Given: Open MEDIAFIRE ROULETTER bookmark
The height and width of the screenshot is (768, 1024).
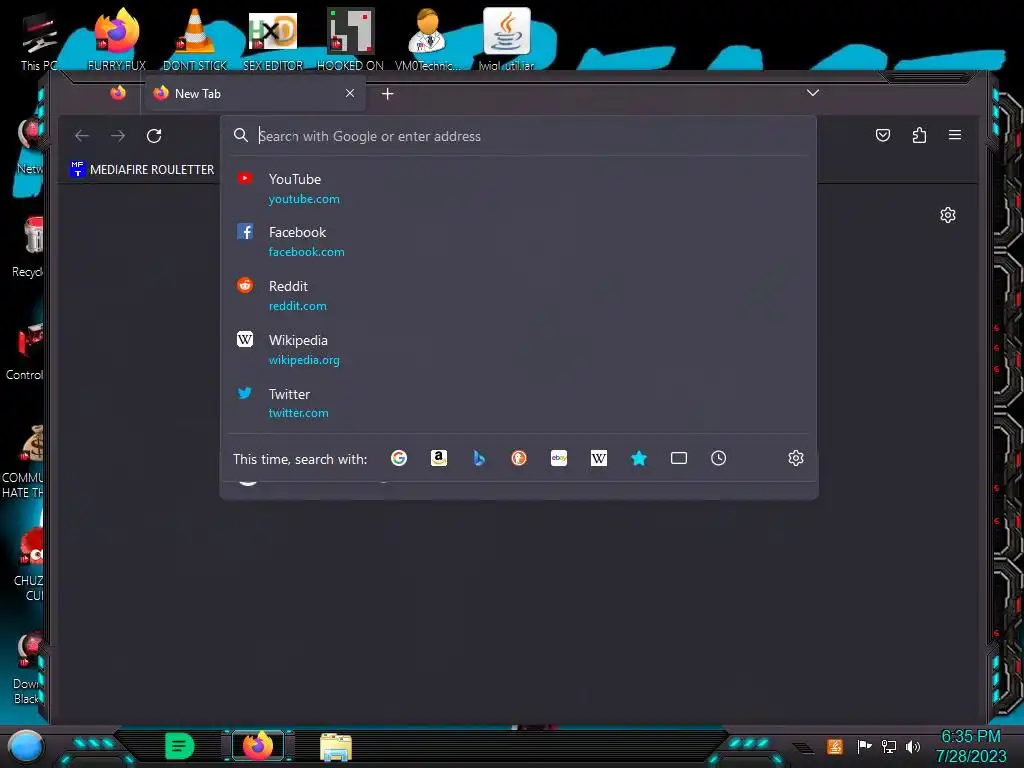Looking at the screenshot, I should [142, 169].
